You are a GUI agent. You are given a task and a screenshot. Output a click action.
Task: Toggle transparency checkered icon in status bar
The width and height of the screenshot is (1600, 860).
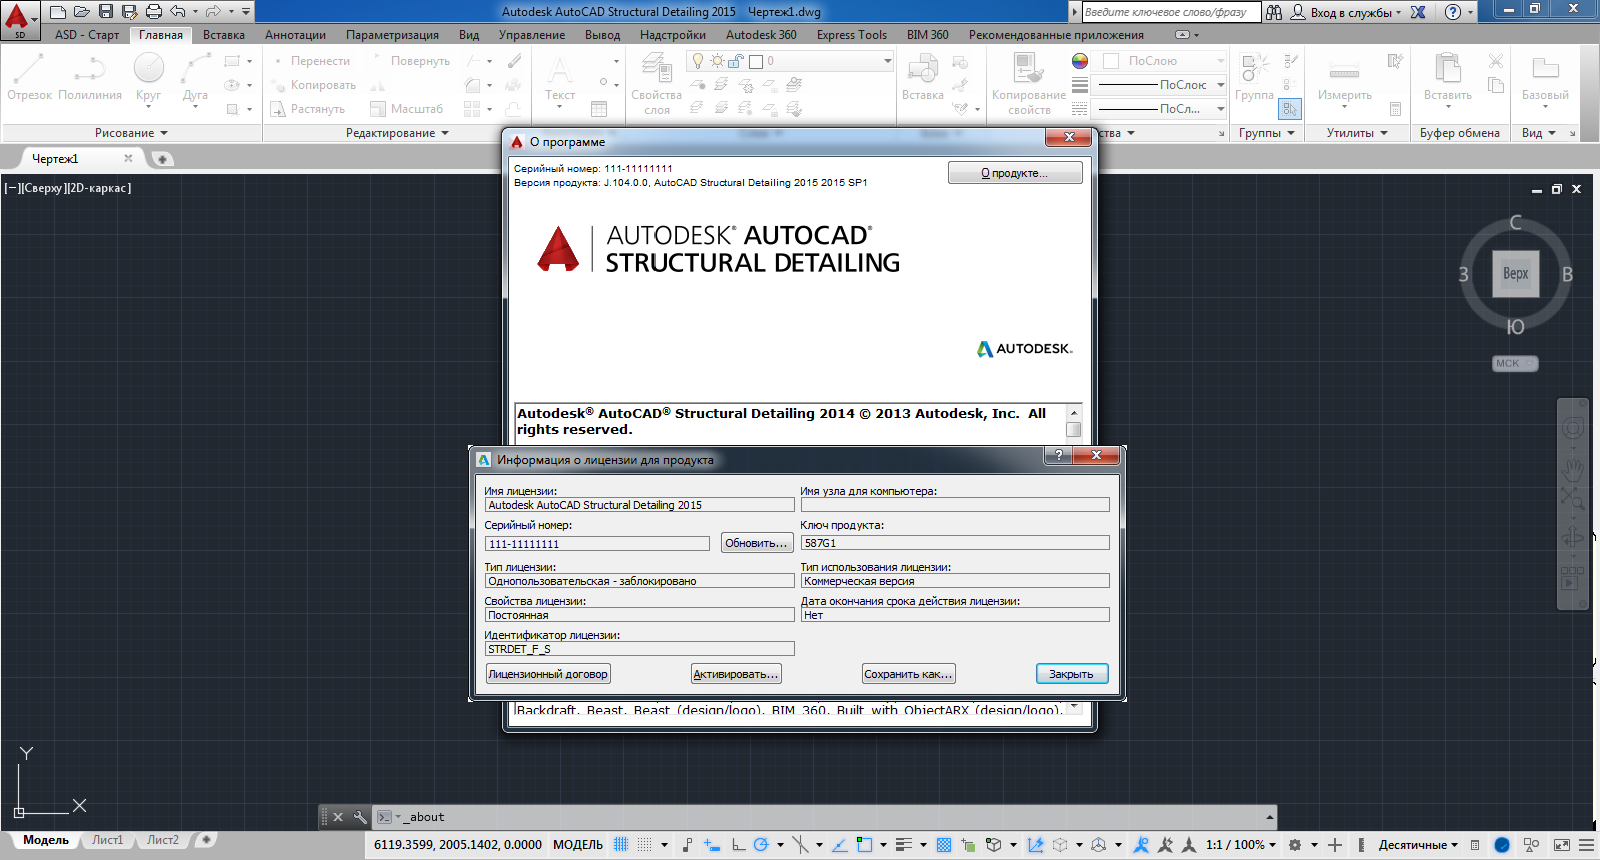944,845
